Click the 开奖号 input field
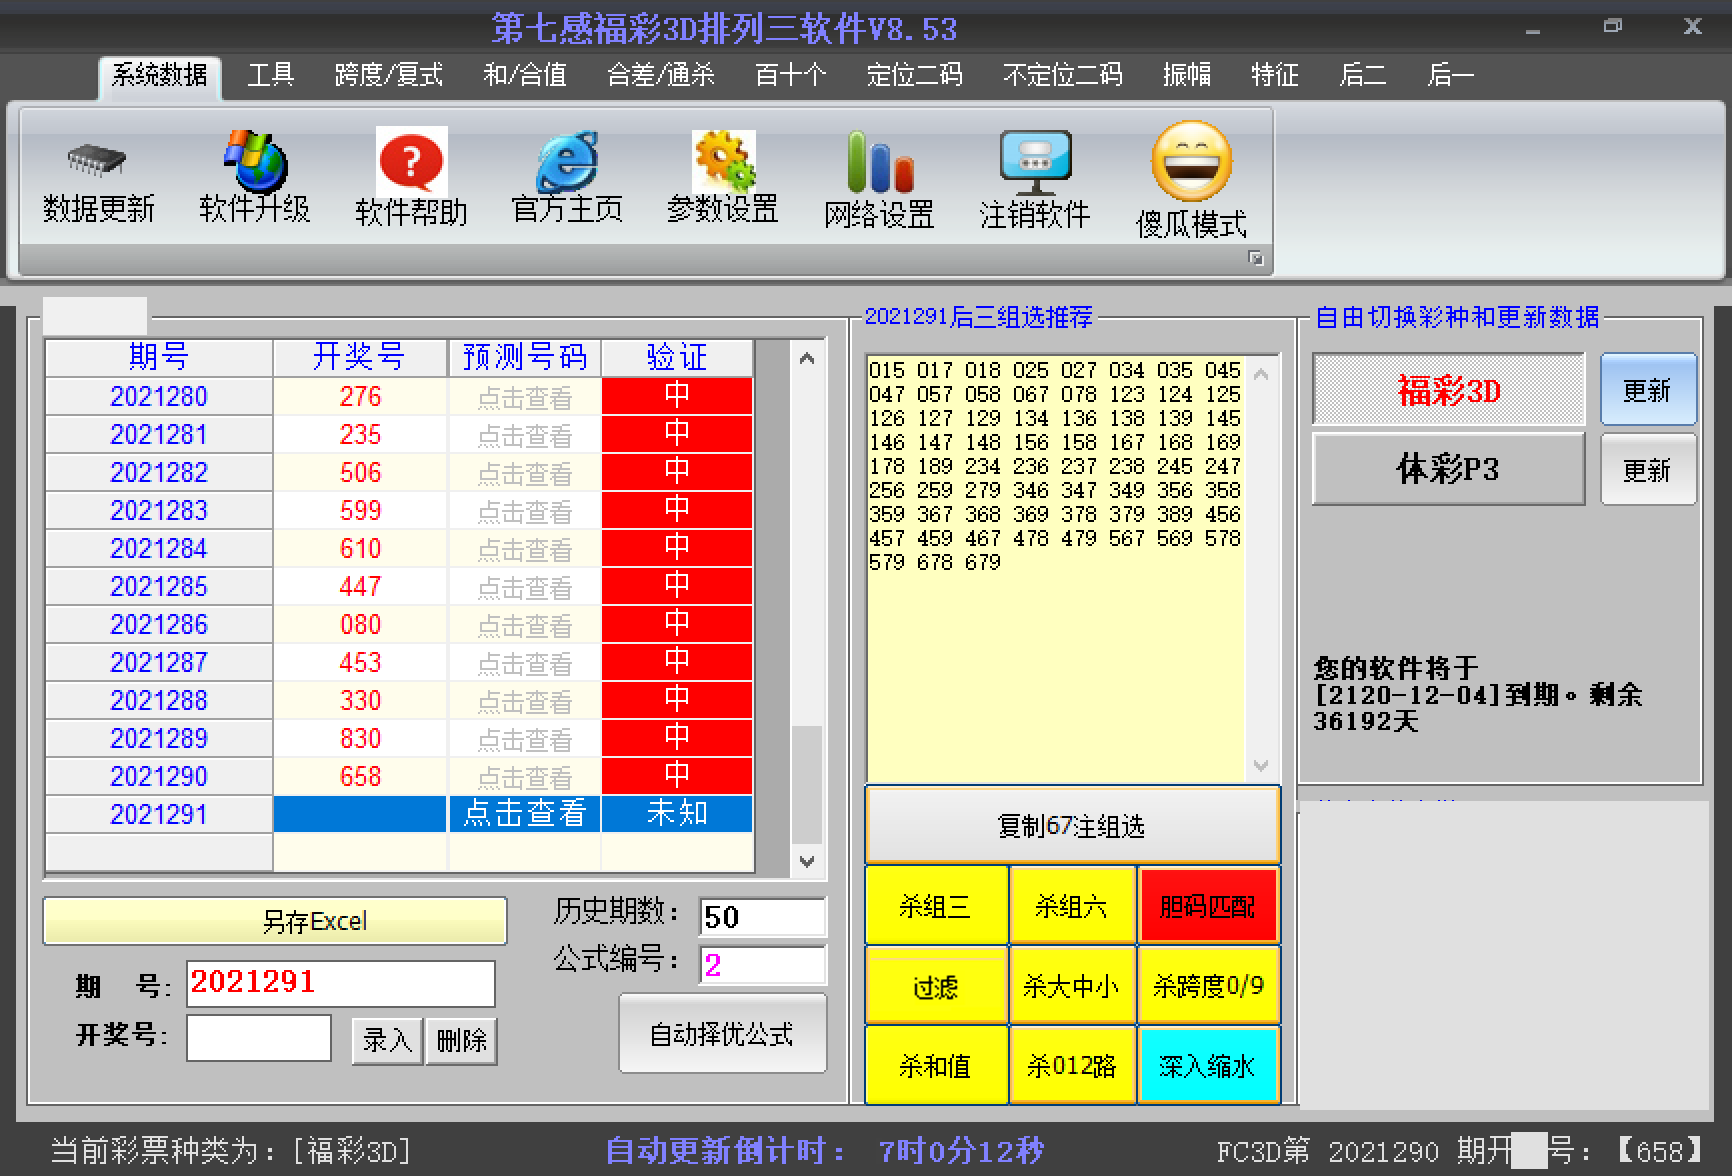The height and width of the screenshot is (1176, 1732). pos(259,1038)
